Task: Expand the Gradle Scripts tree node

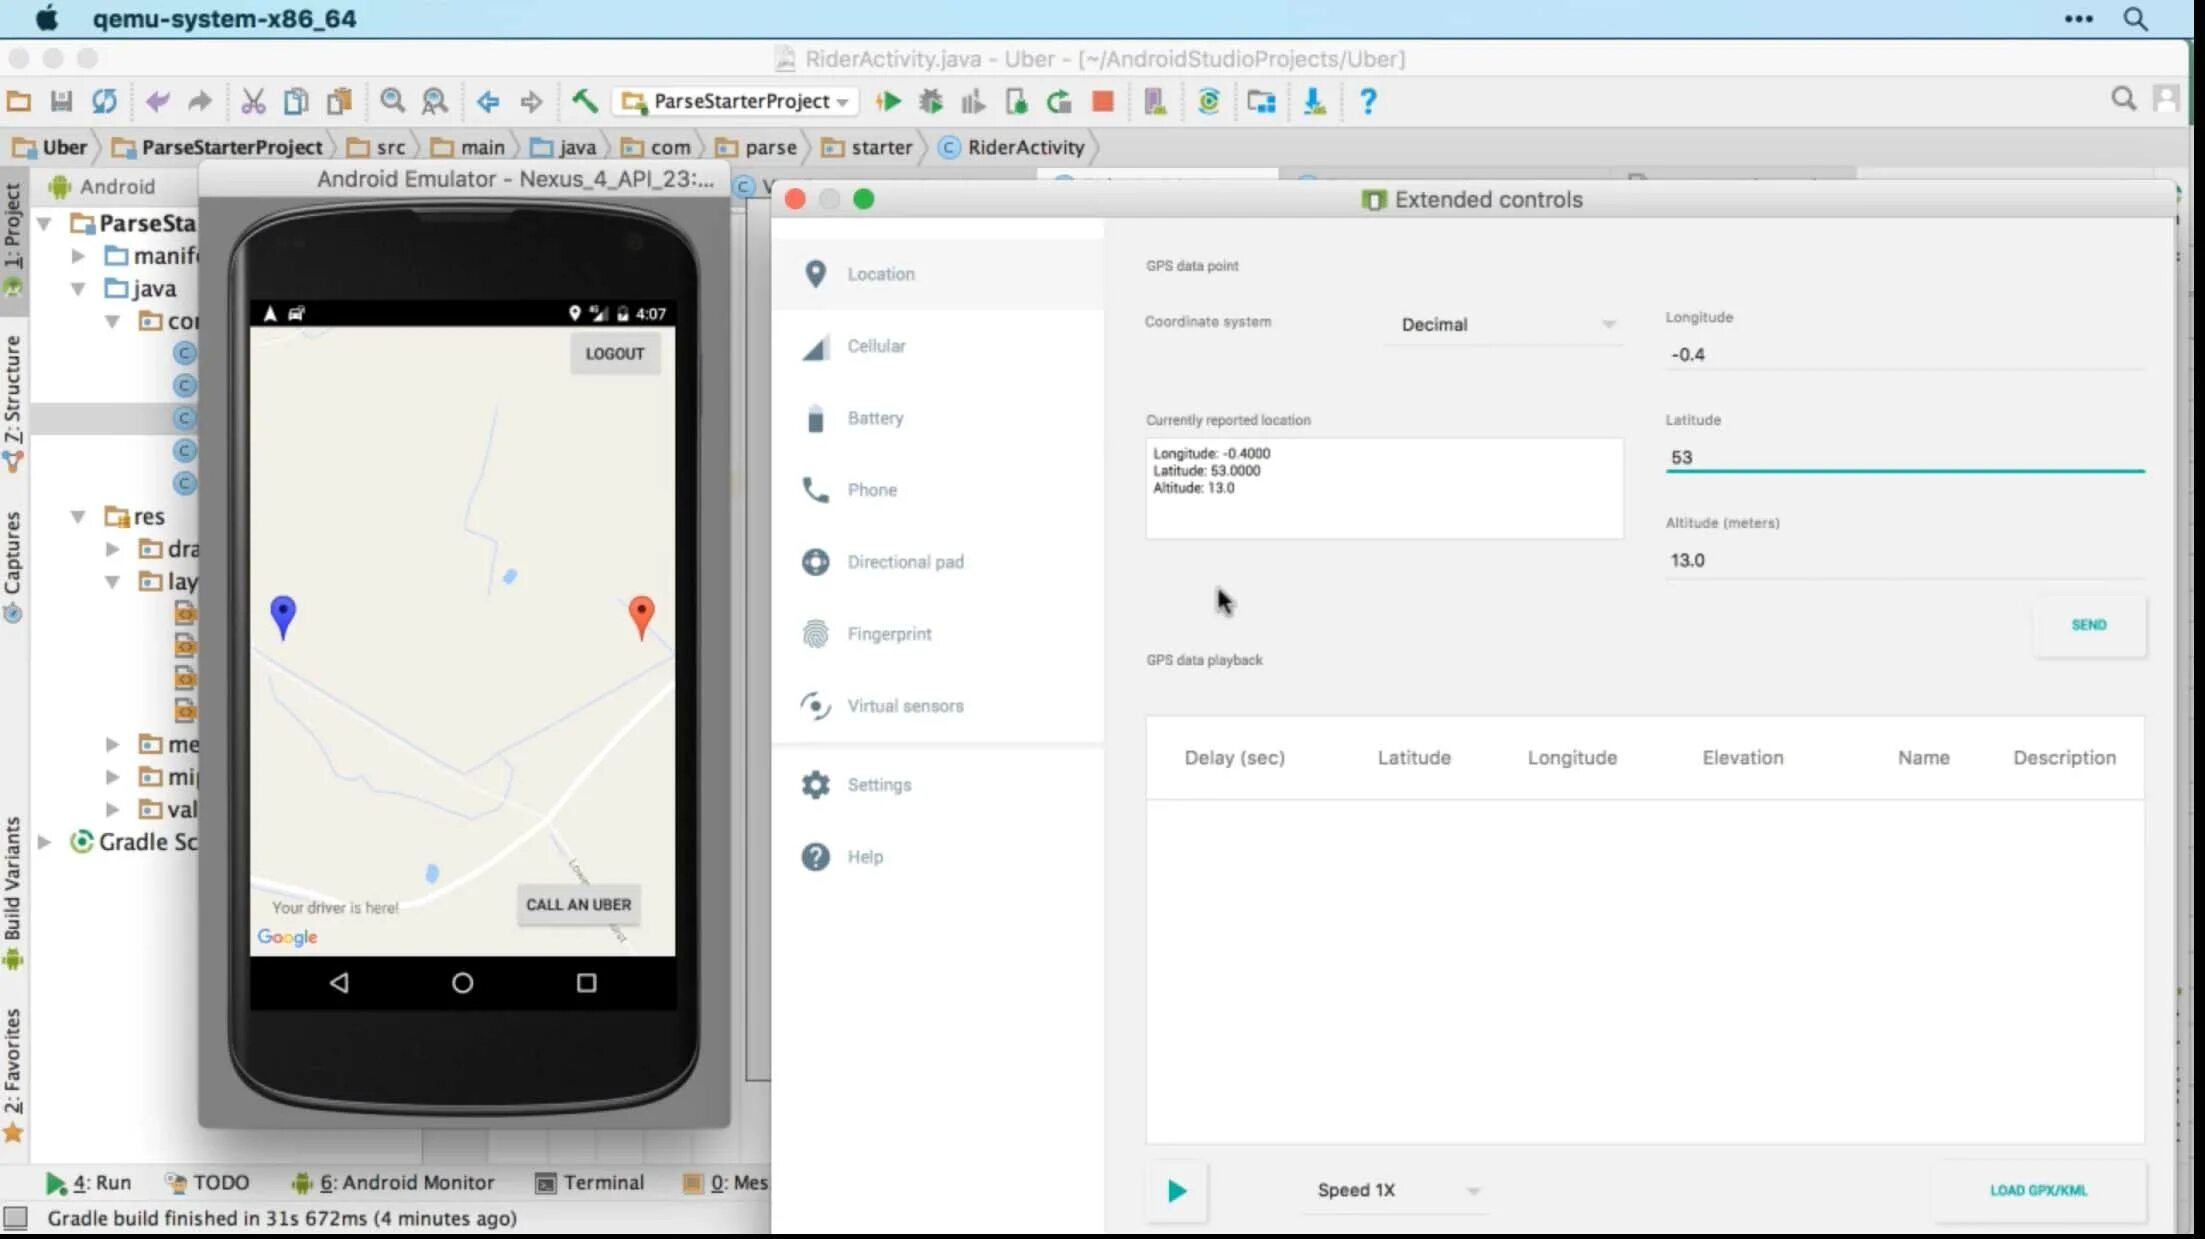Action: (45, 842)
